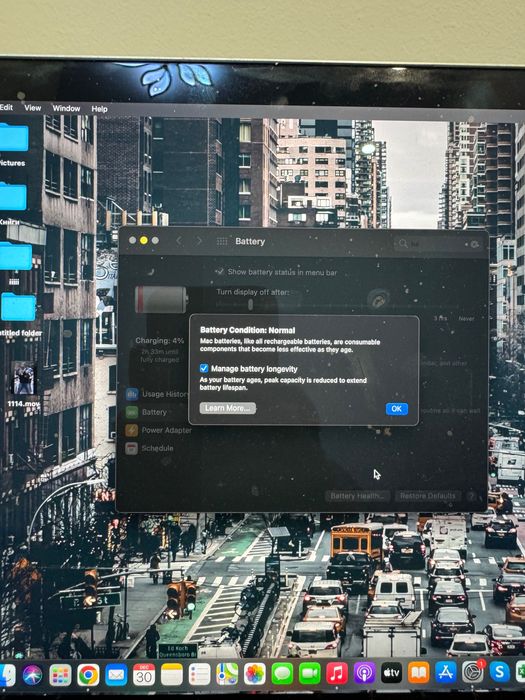Open the help question mark button
This screenshot has height=700, width=525.
pos(471,496)
